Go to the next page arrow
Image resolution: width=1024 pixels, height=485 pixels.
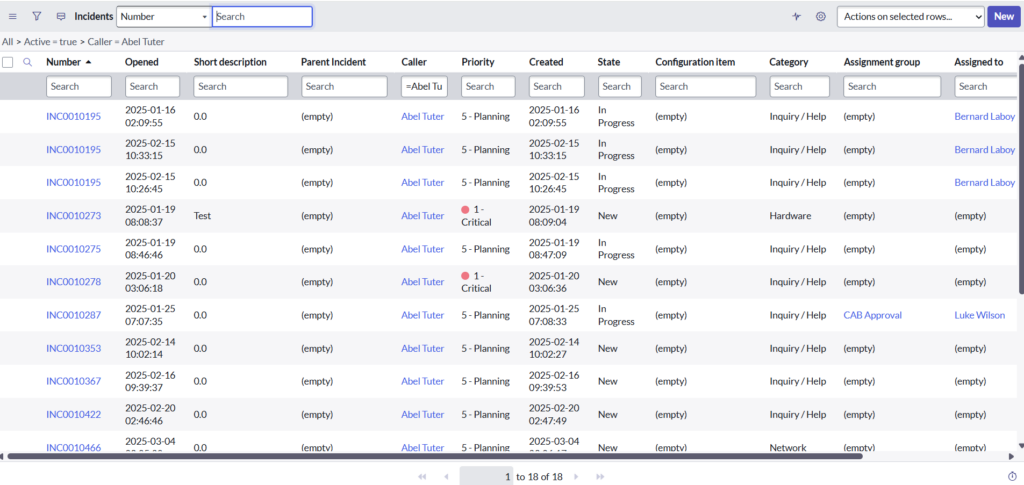coord(577,477)
